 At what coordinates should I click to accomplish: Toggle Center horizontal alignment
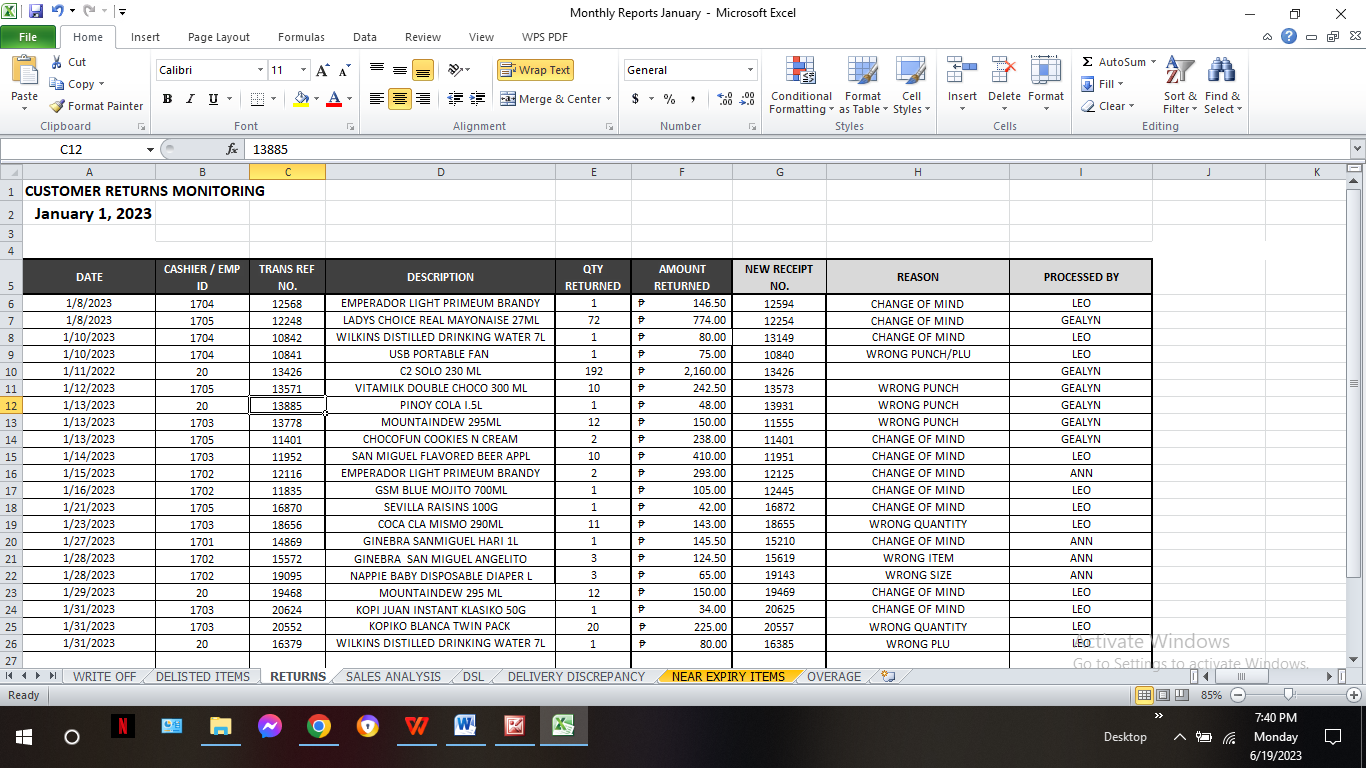click(399, 99)
